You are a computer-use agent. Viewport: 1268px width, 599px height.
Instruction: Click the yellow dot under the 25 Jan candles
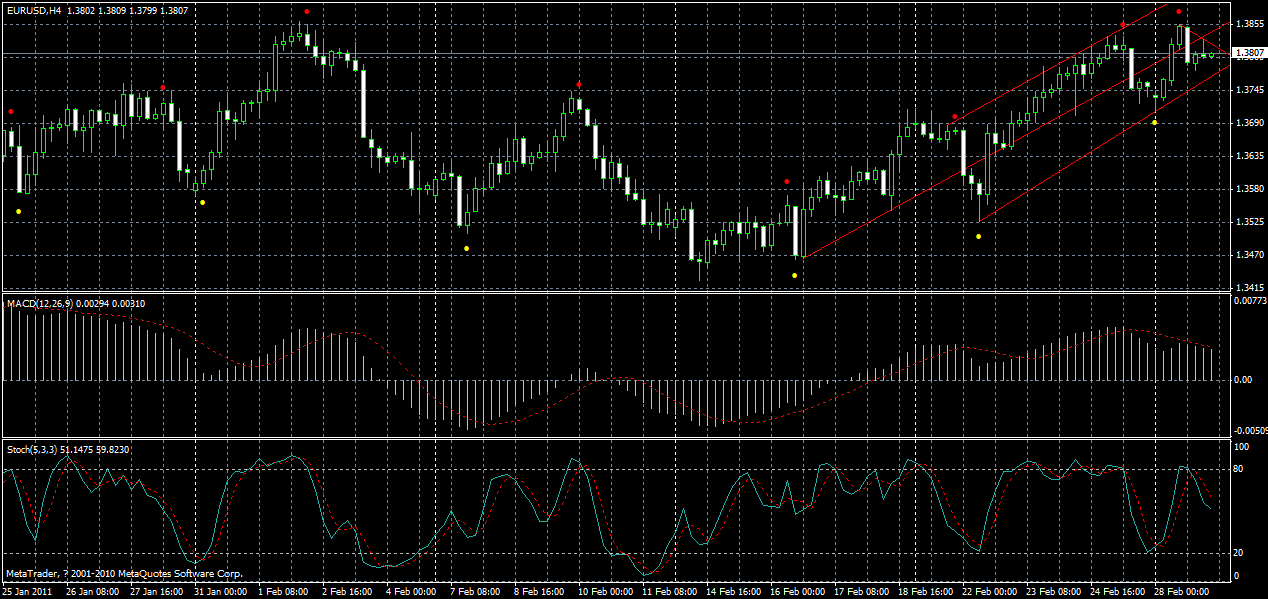tap(17, 210)
